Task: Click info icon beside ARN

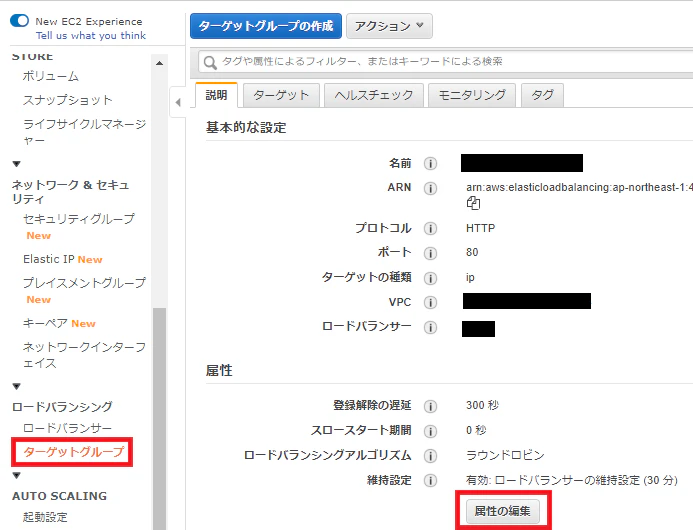Action: pyautogui.click(x=430, y=188)
